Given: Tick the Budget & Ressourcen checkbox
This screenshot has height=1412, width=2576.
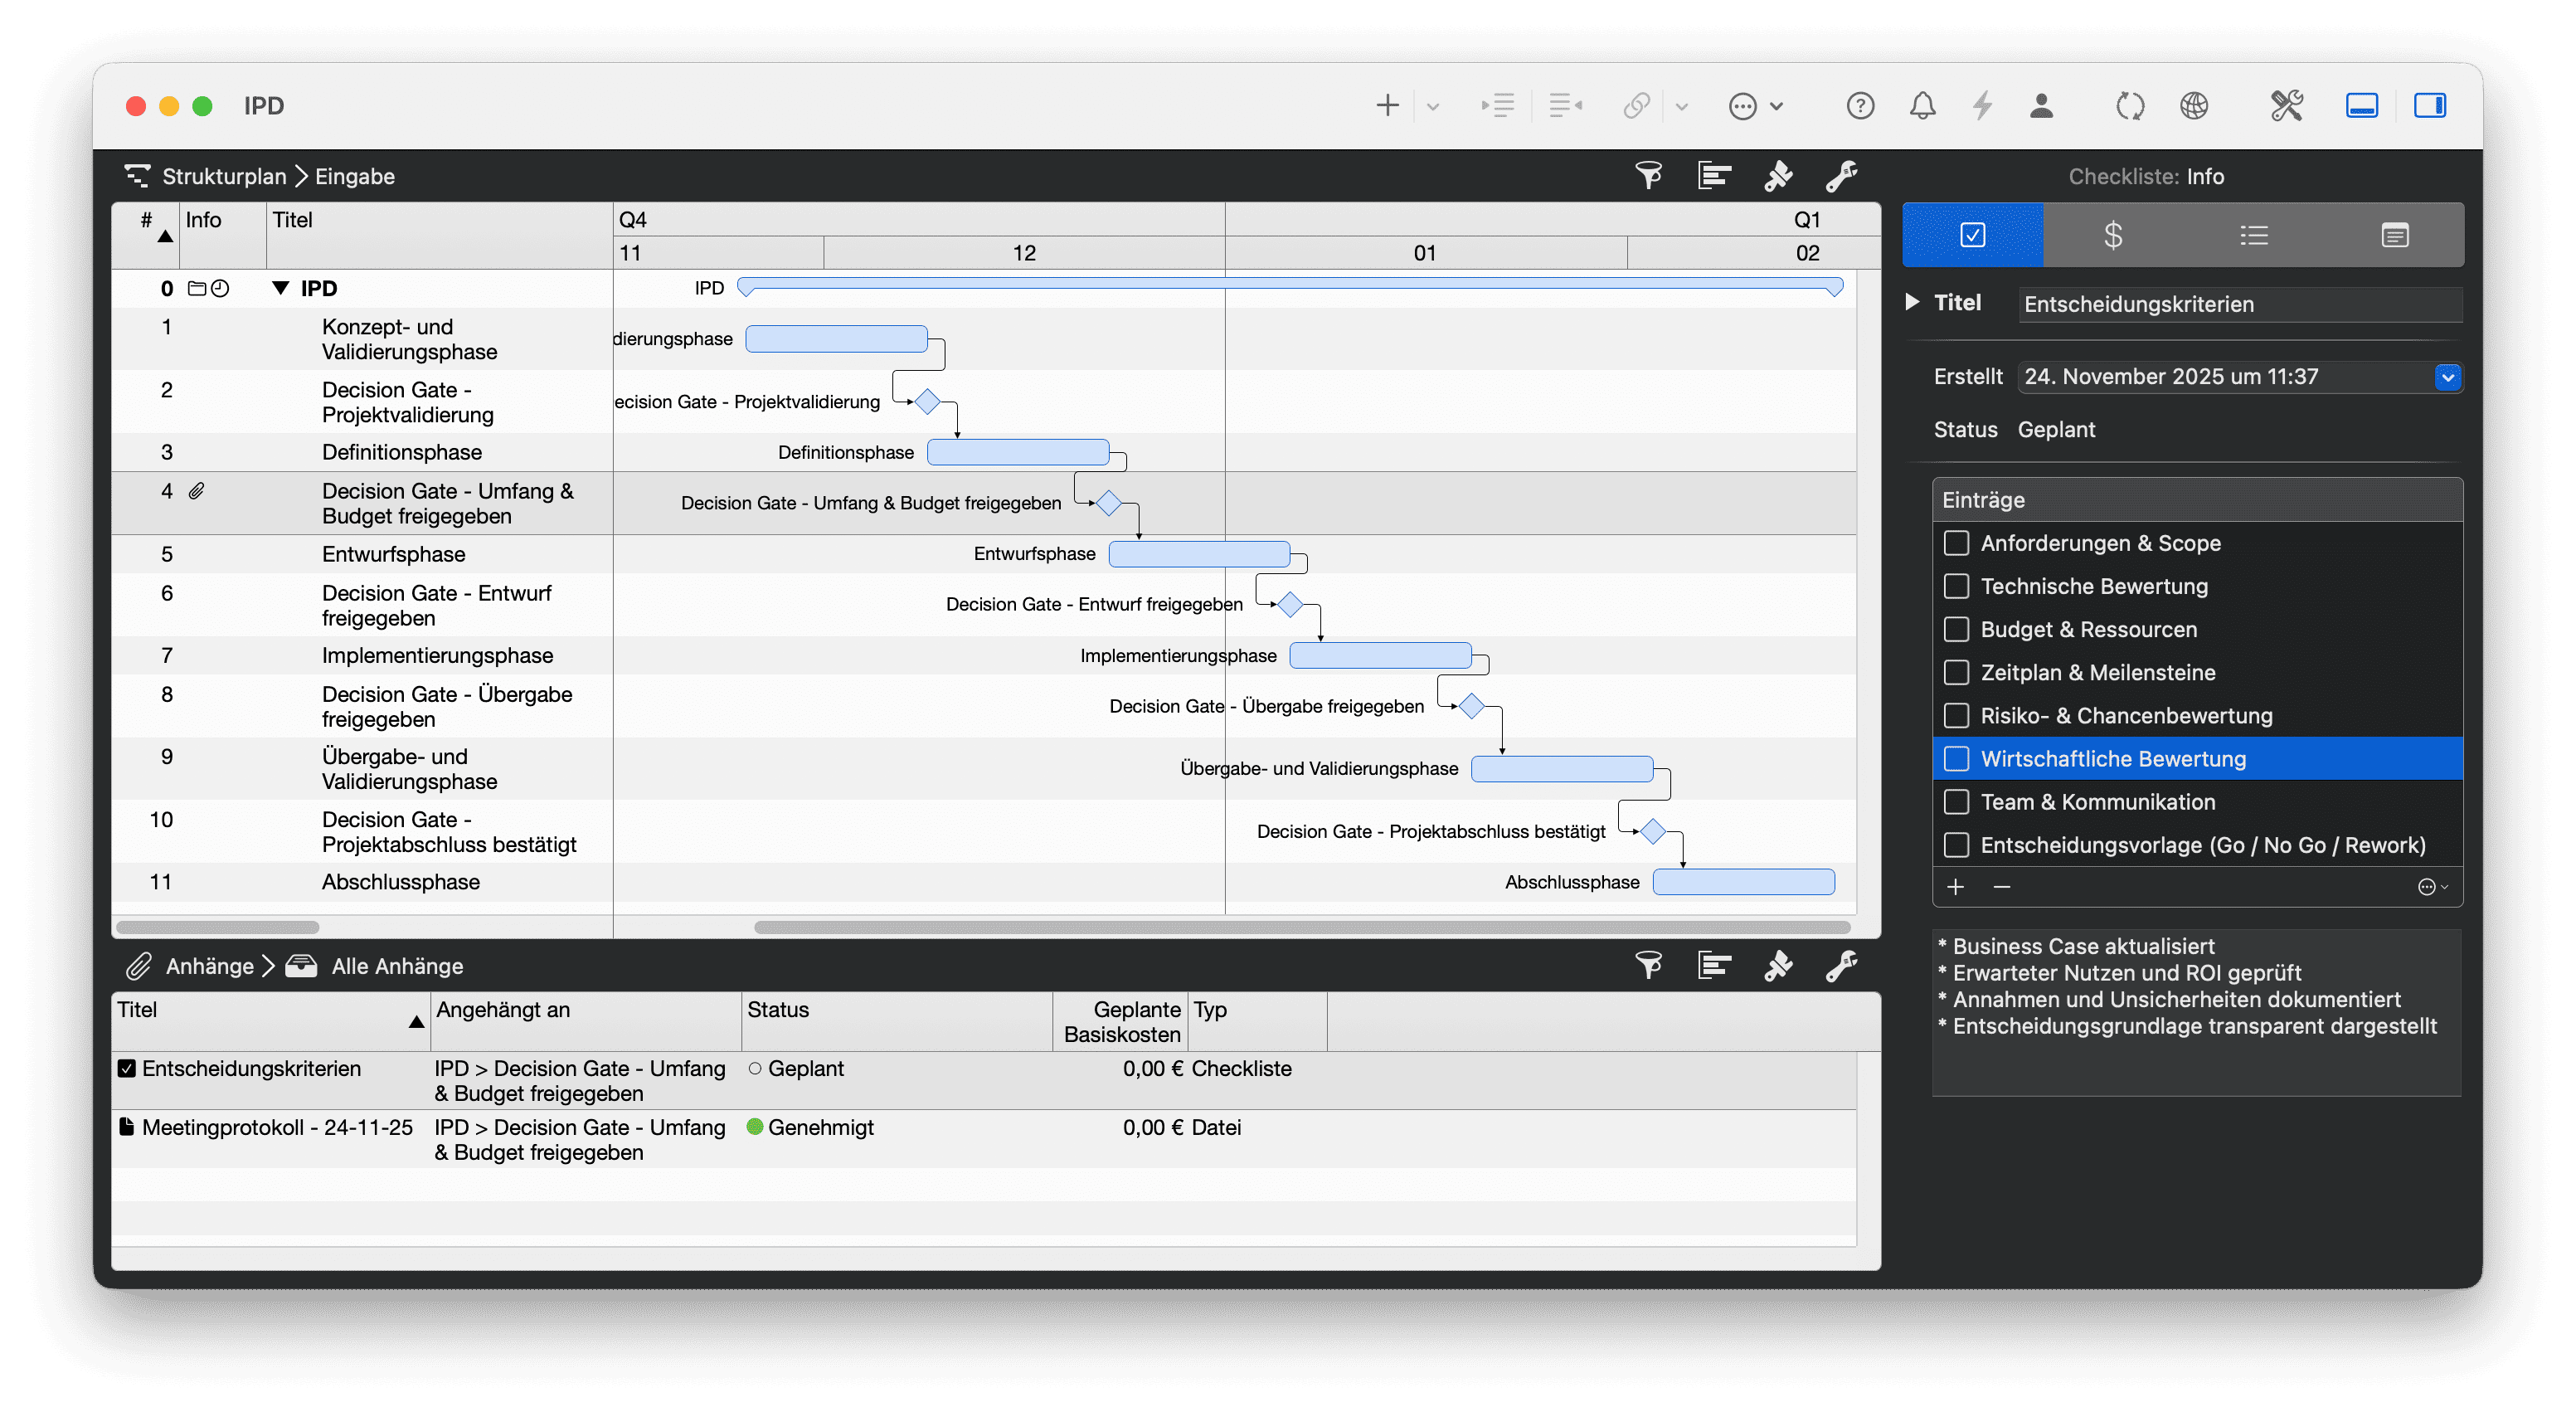Looking at the screenshot, I should [1956, 629].
